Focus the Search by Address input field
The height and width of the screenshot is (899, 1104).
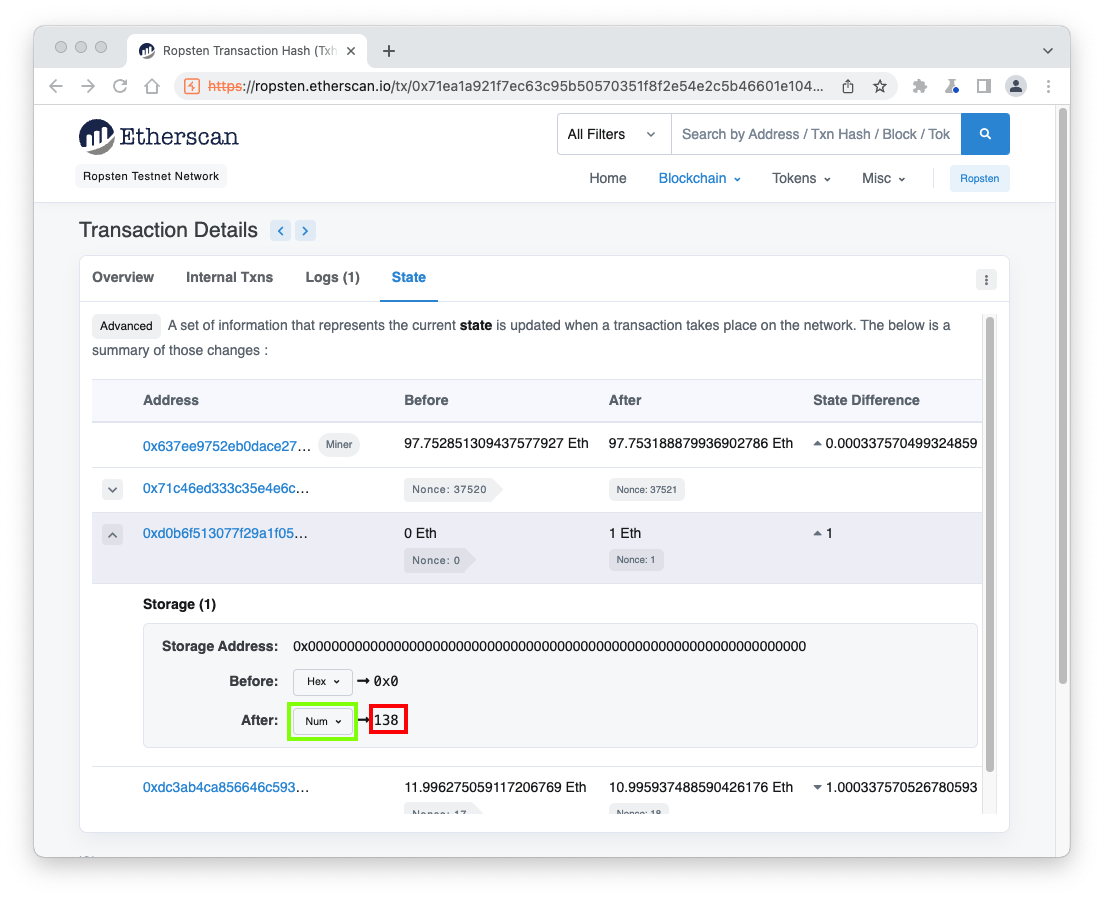tap(816, 134)
